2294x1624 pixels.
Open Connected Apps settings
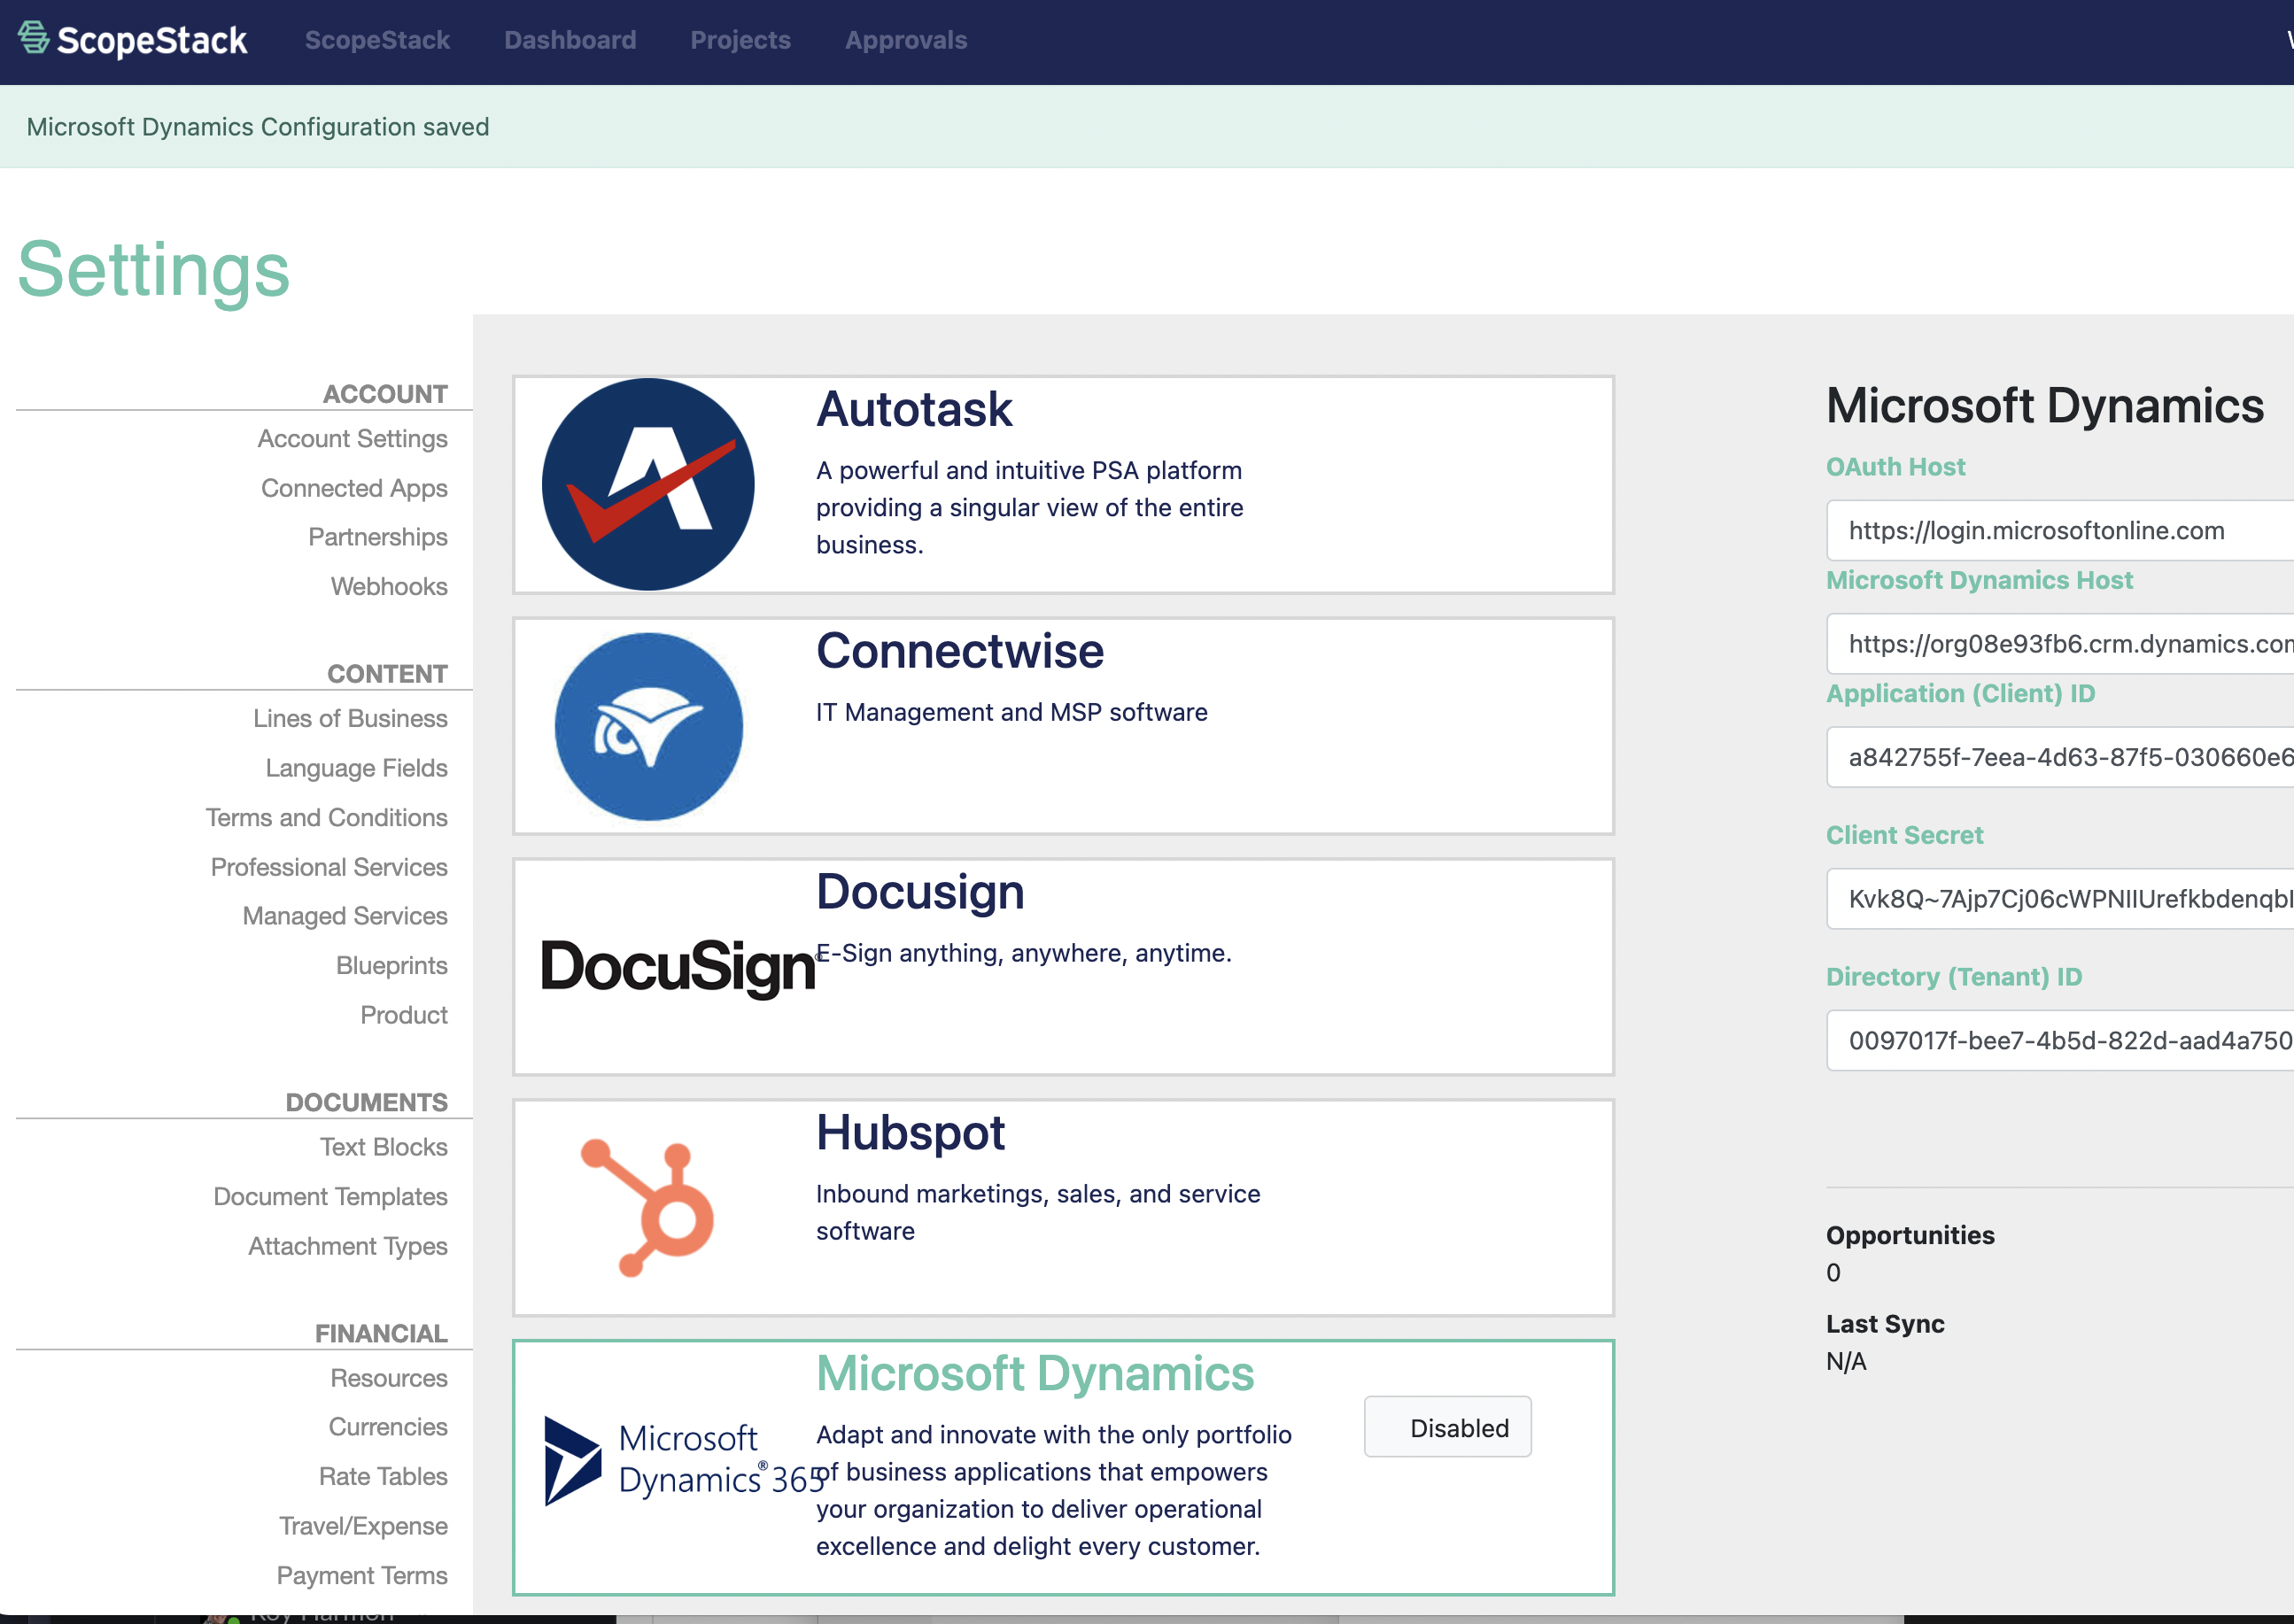tap(354, 488)
